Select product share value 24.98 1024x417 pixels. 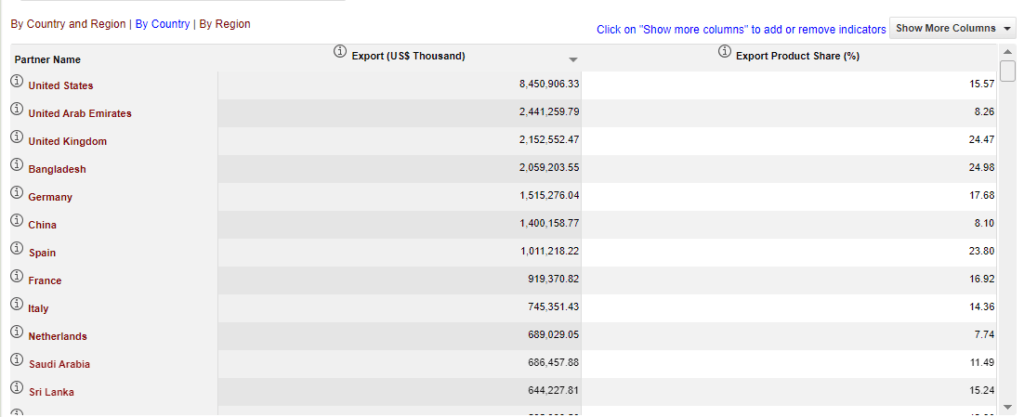982,168
